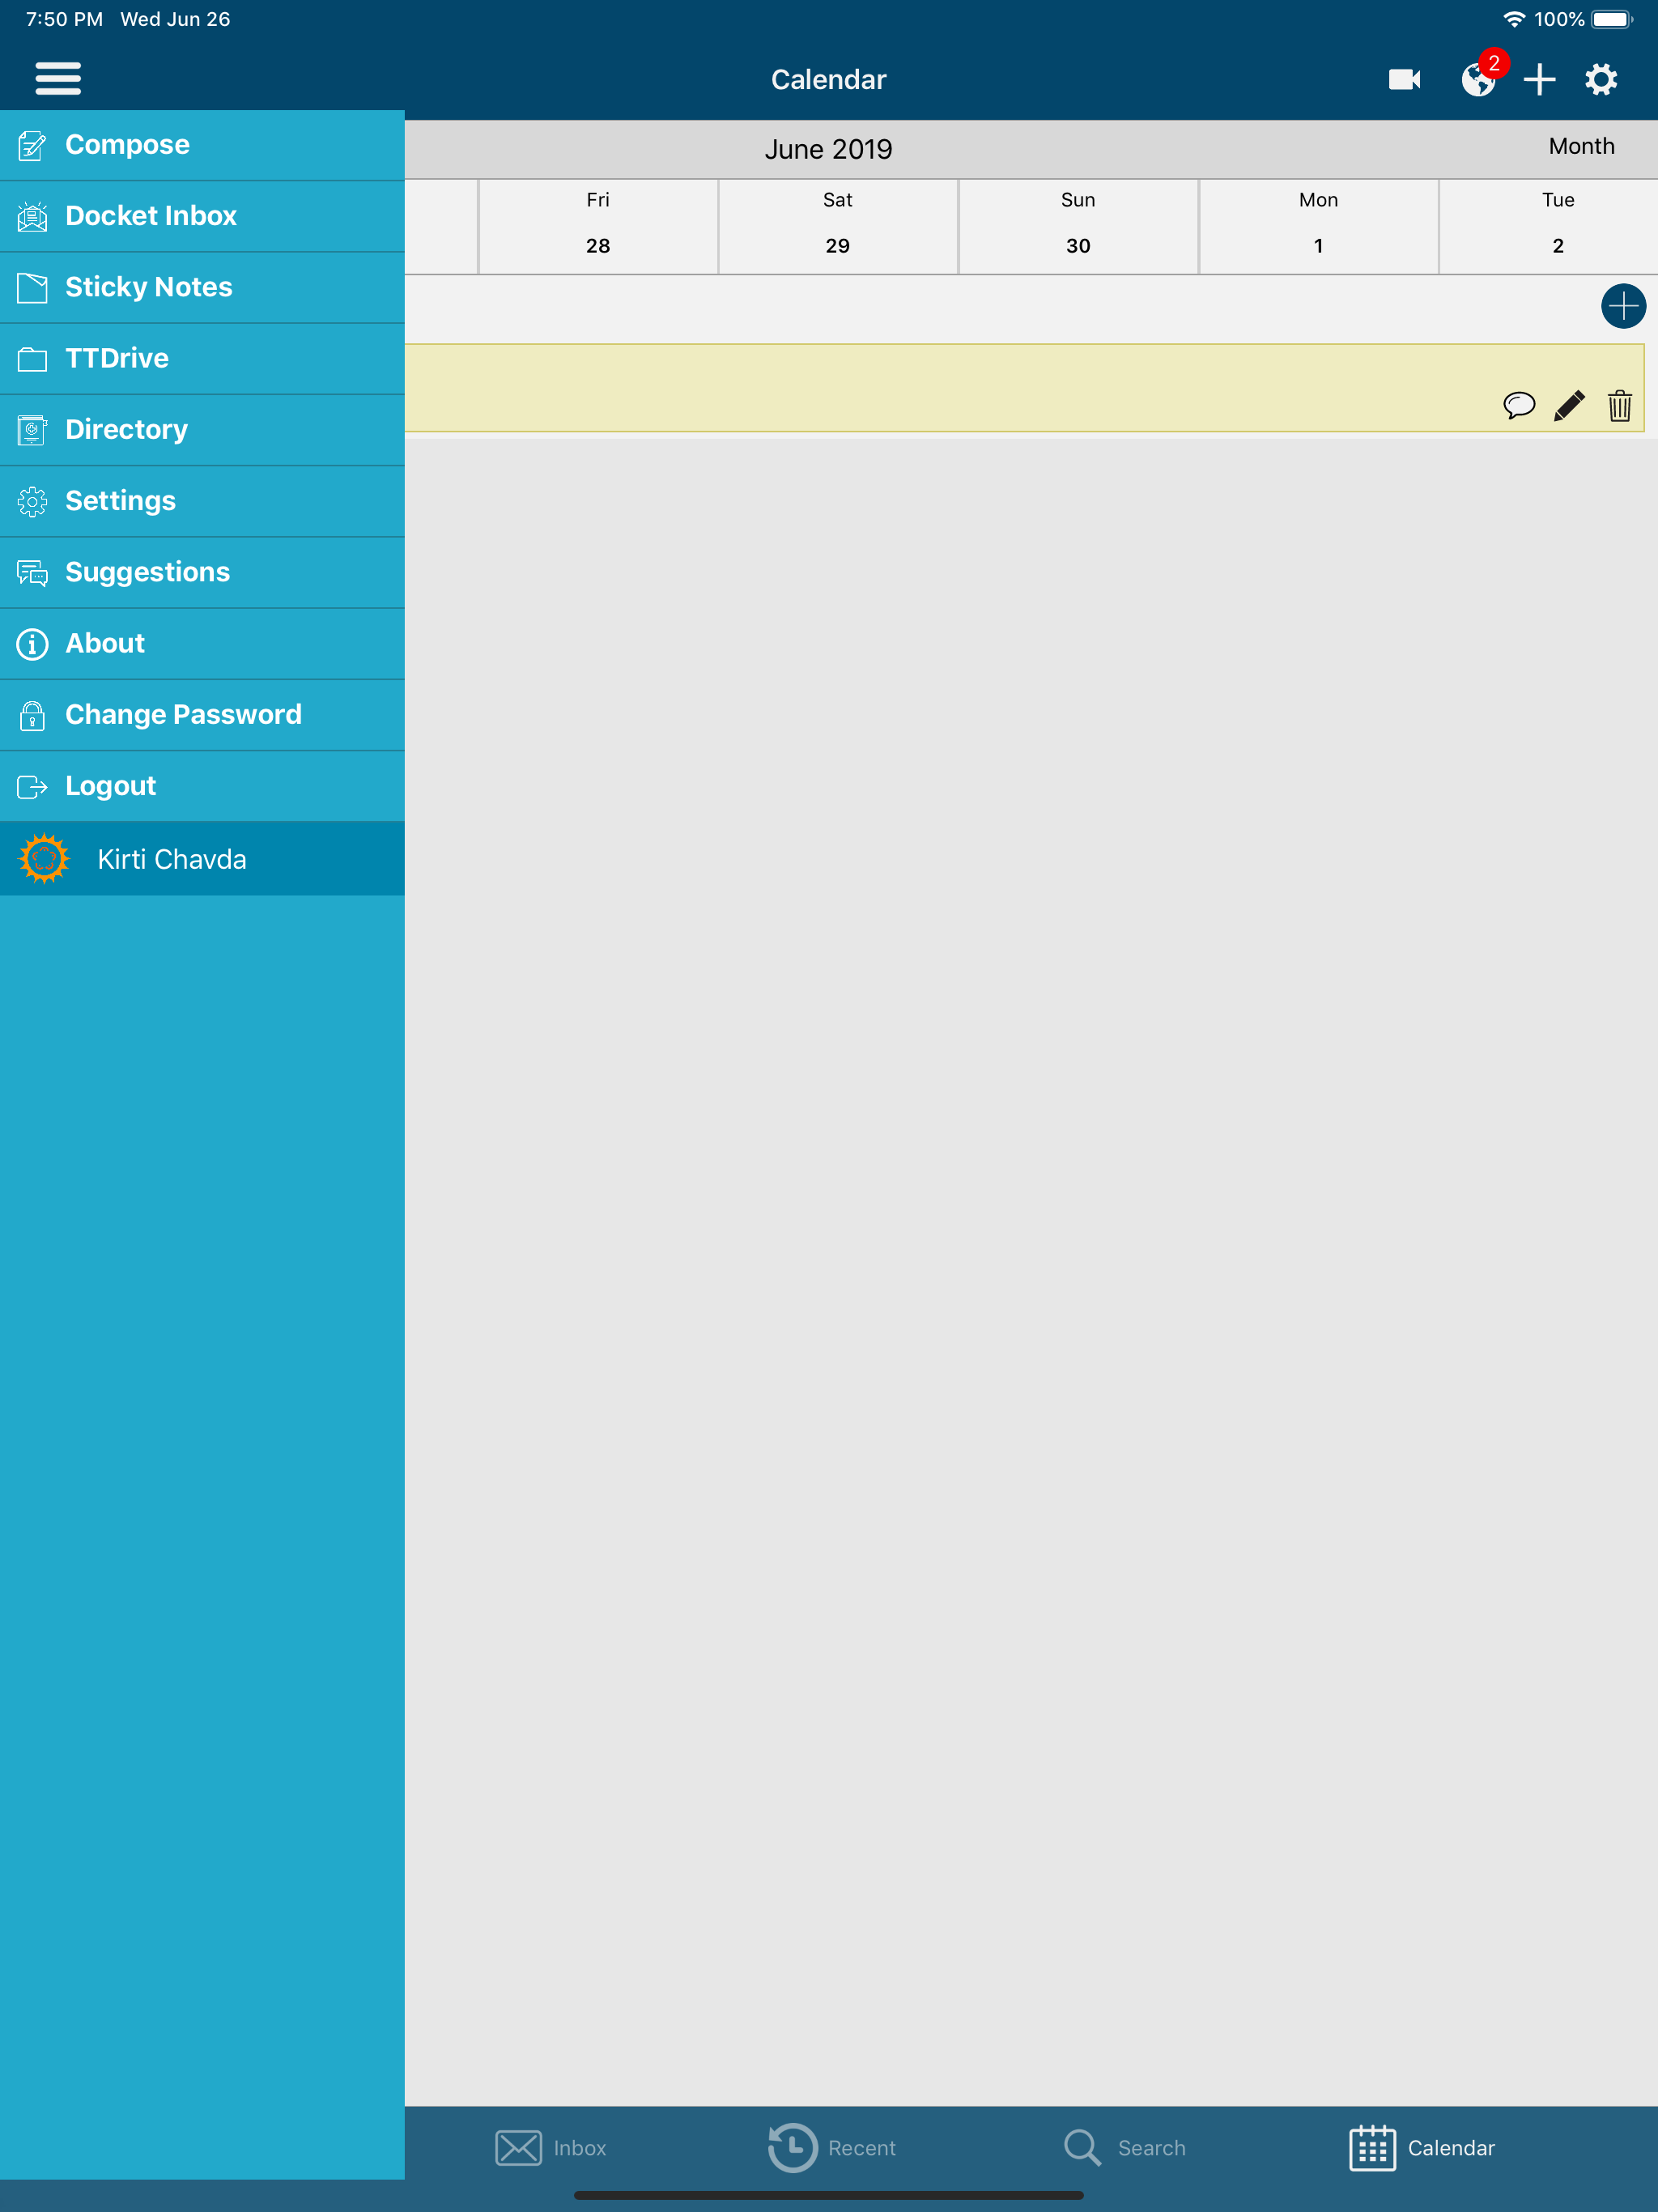Open Compose from the sidebar
The width and height of the screenshot is (1658, 2212).
[x=202, y=145]
